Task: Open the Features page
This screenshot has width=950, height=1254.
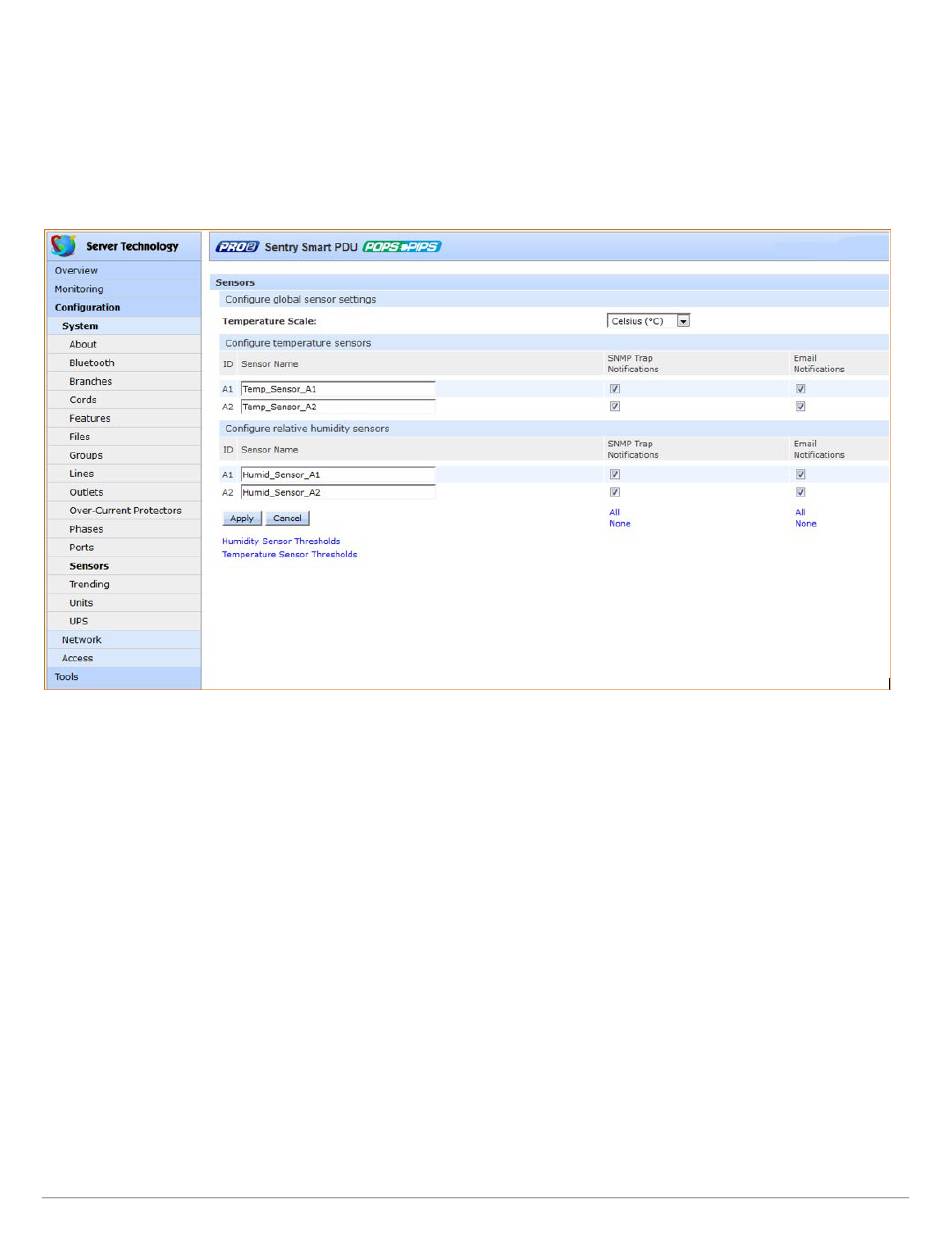Action: click(x=124, y=419)
